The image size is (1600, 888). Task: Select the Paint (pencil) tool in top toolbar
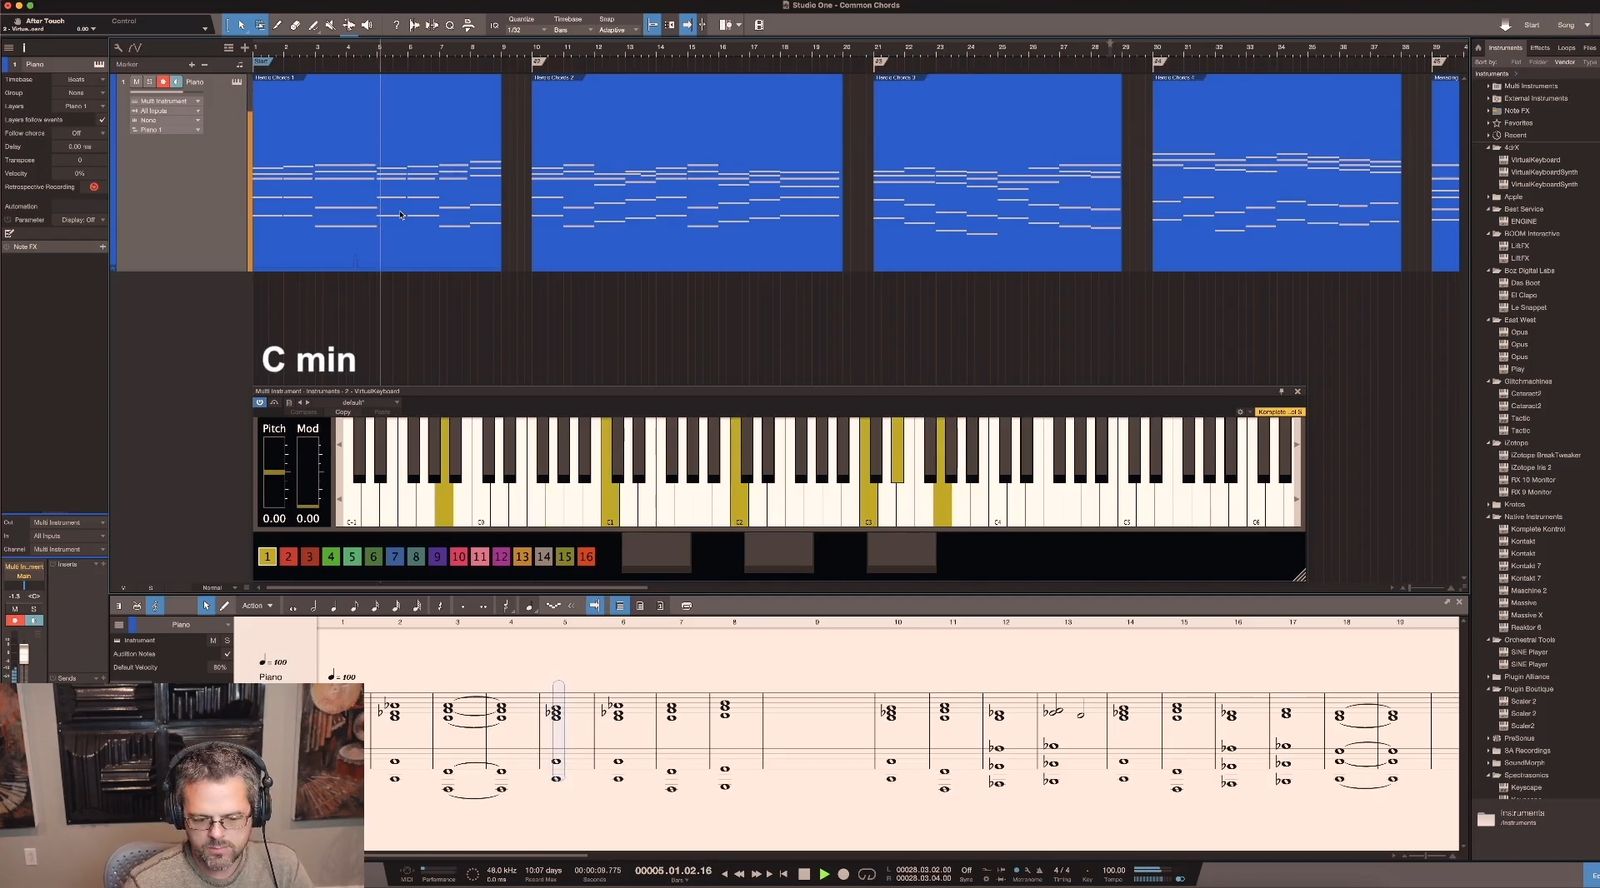pos(313,25)
